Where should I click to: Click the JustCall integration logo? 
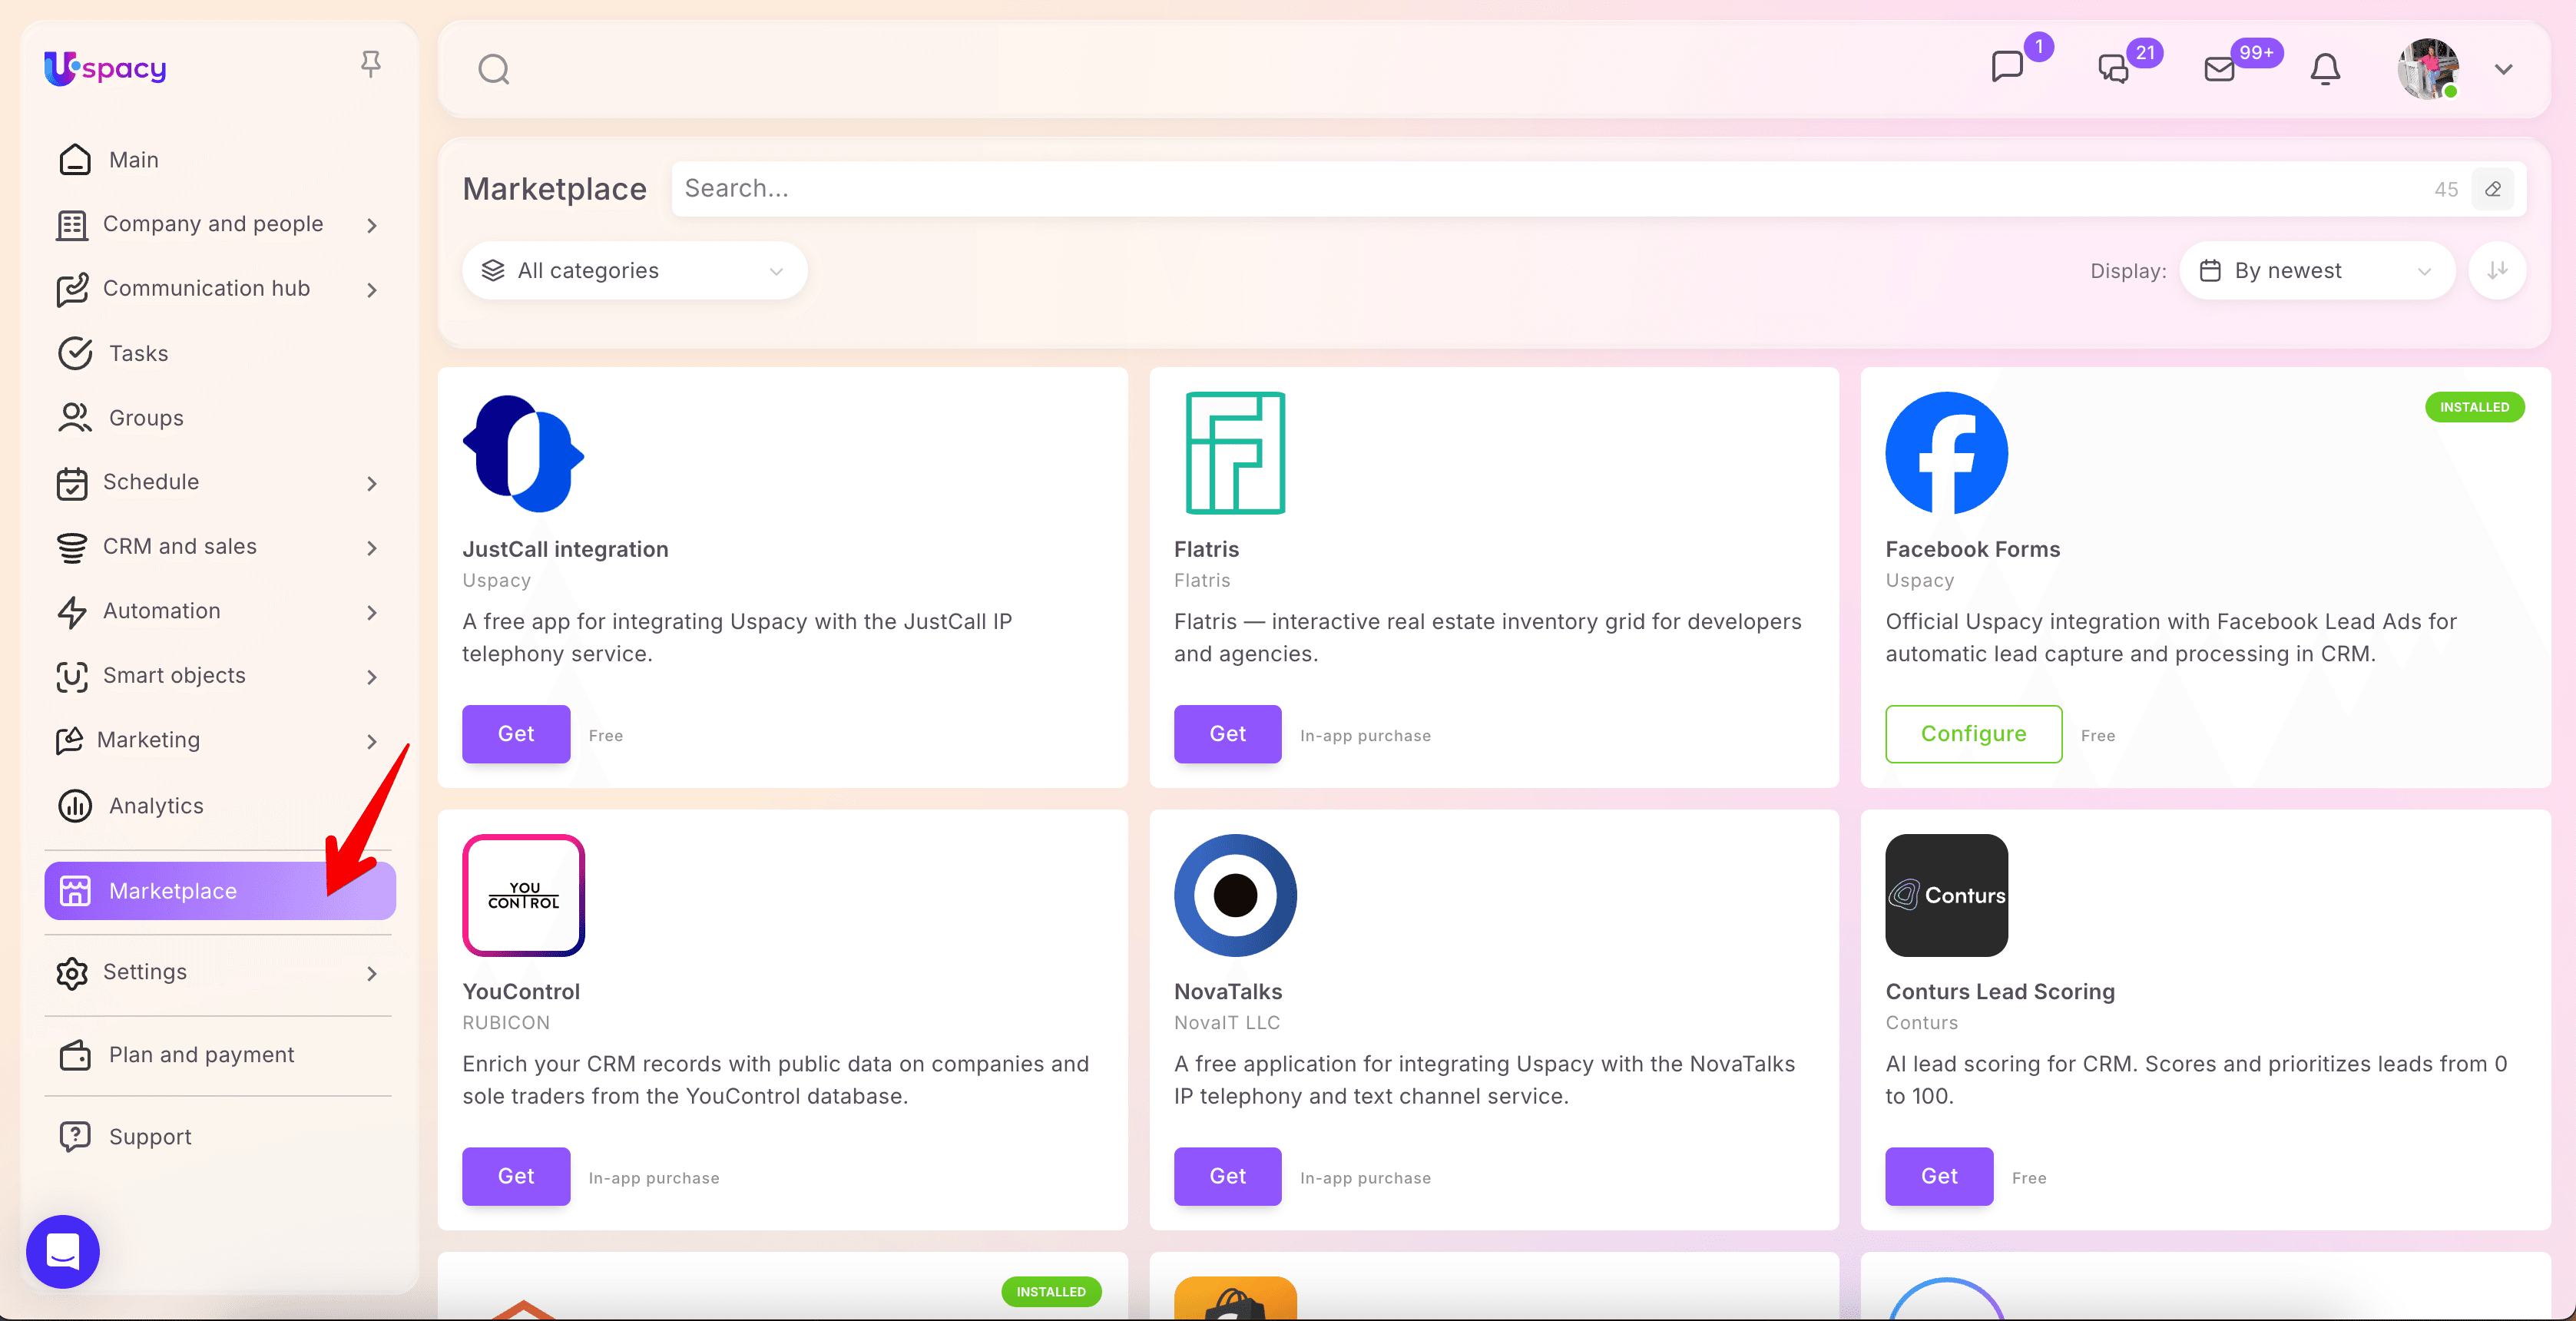524,453
